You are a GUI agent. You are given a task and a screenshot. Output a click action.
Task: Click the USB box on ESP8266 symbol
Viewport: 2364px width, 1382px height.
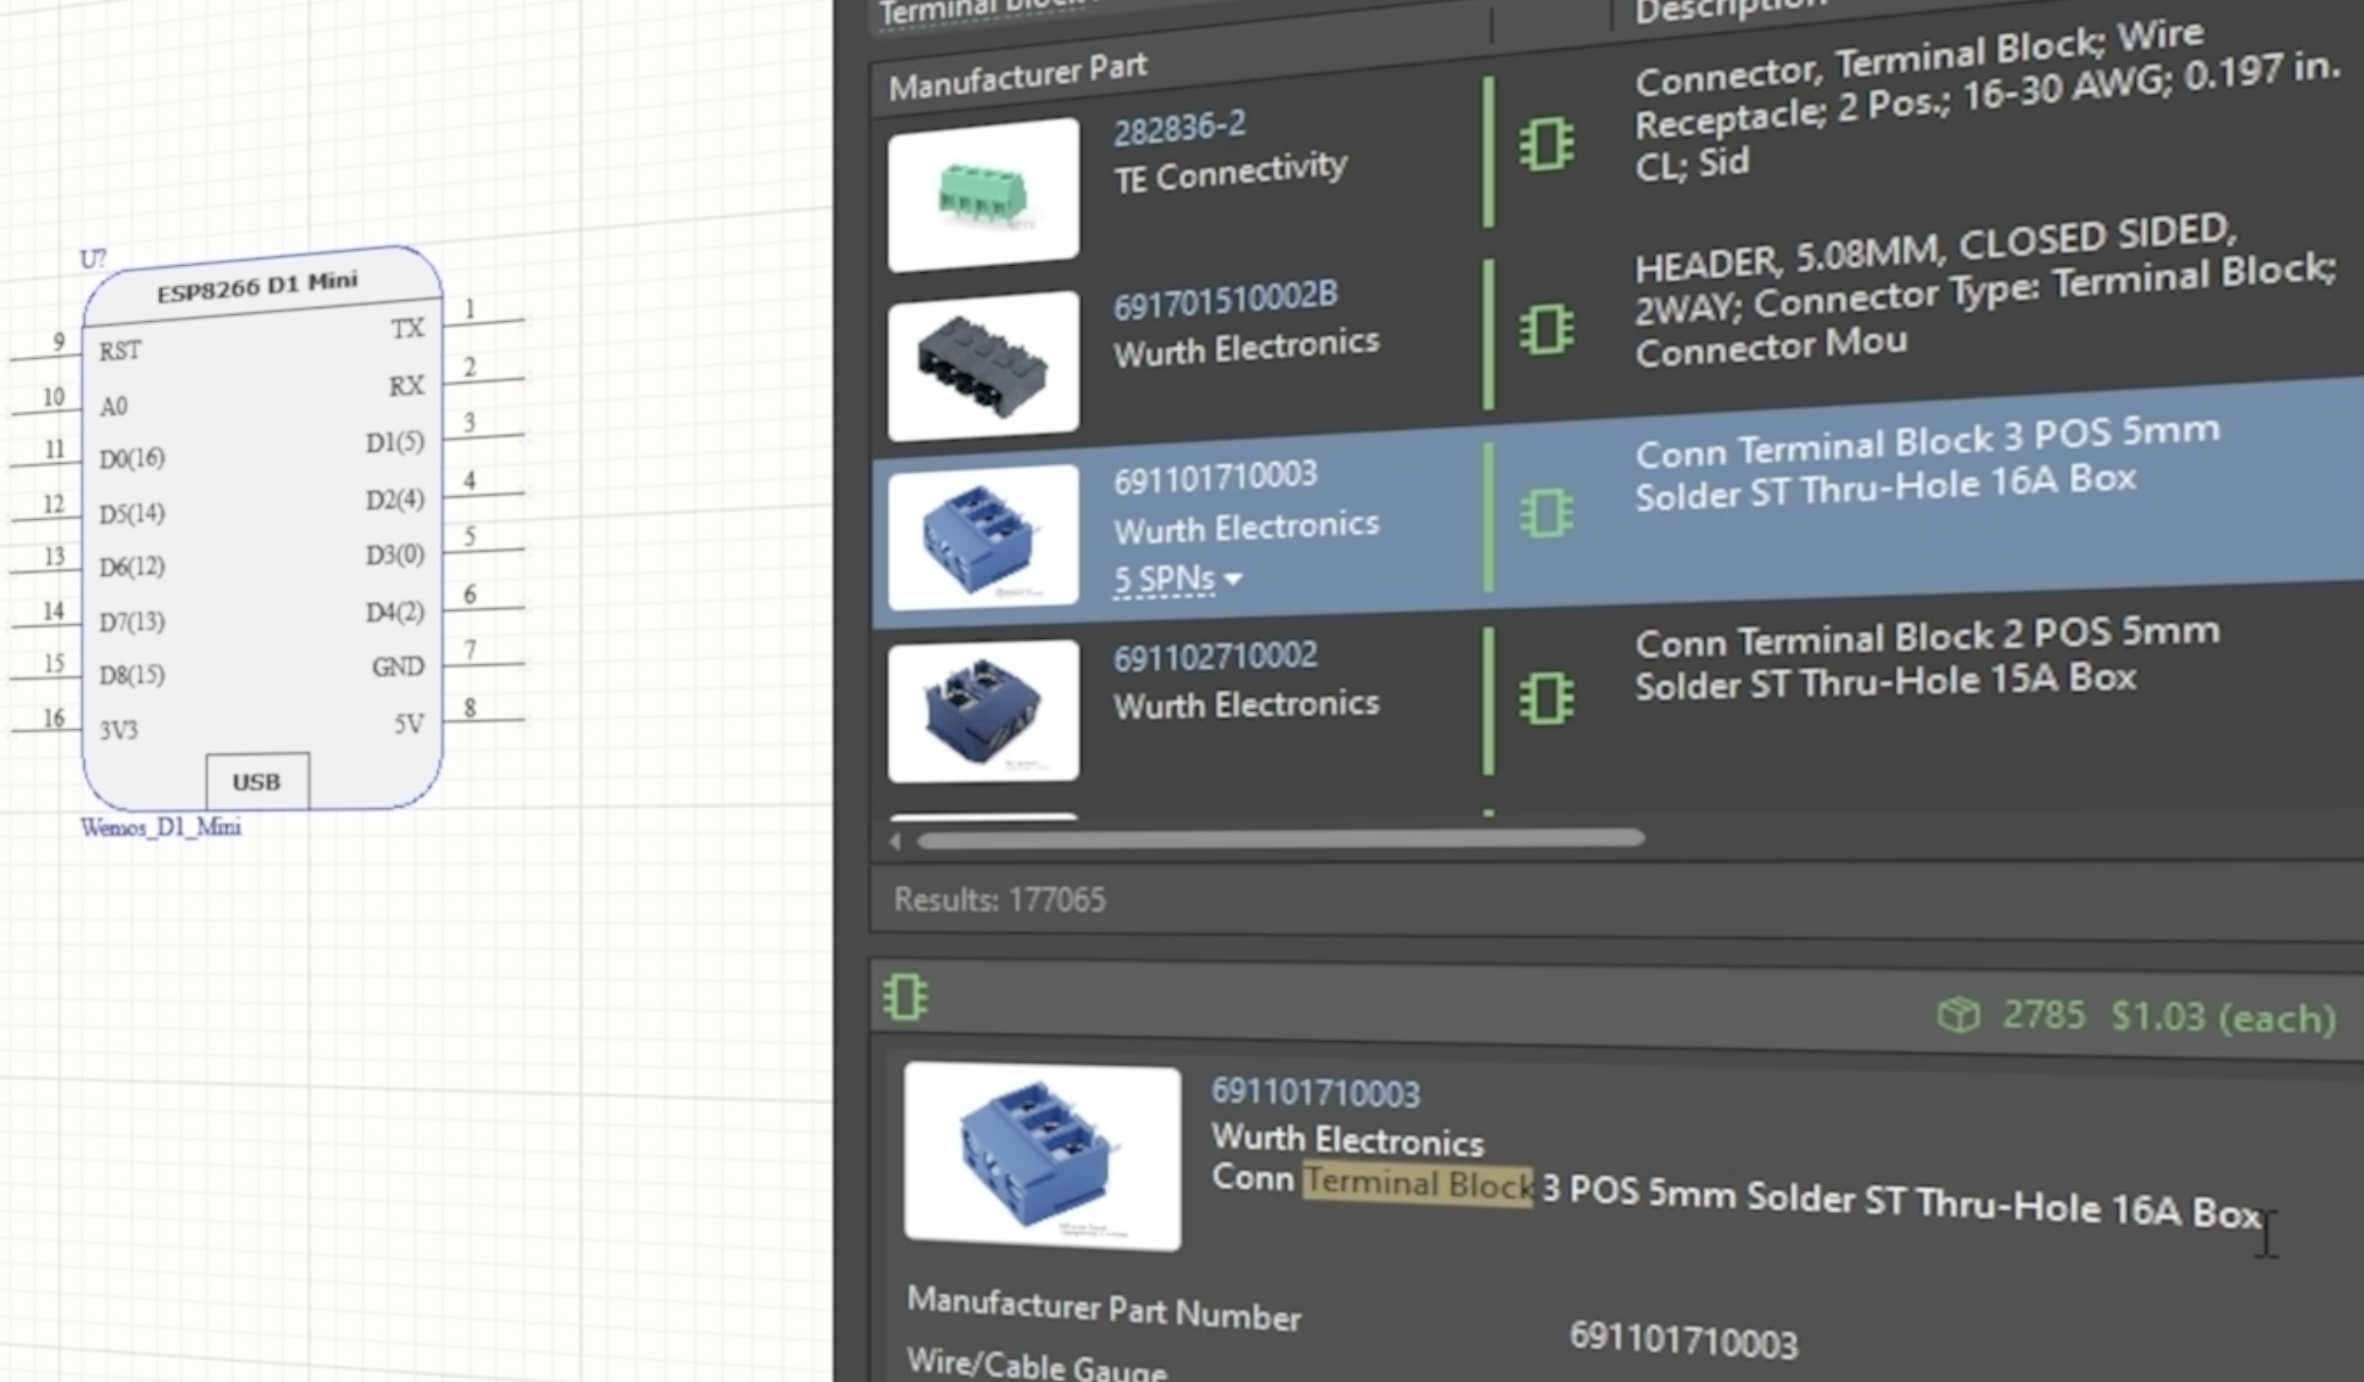pos(257,782)
